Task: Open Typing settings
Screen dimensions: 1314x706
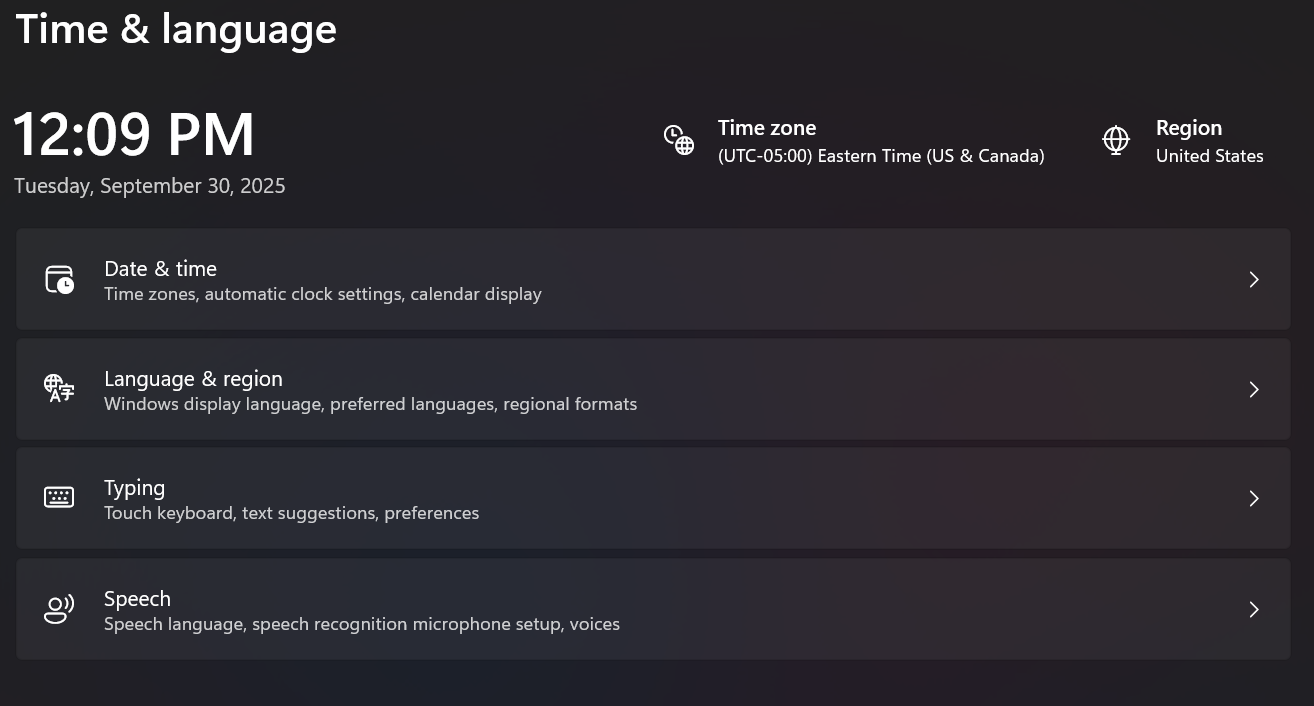Action: pyautogui.click(x=653, y=498)
